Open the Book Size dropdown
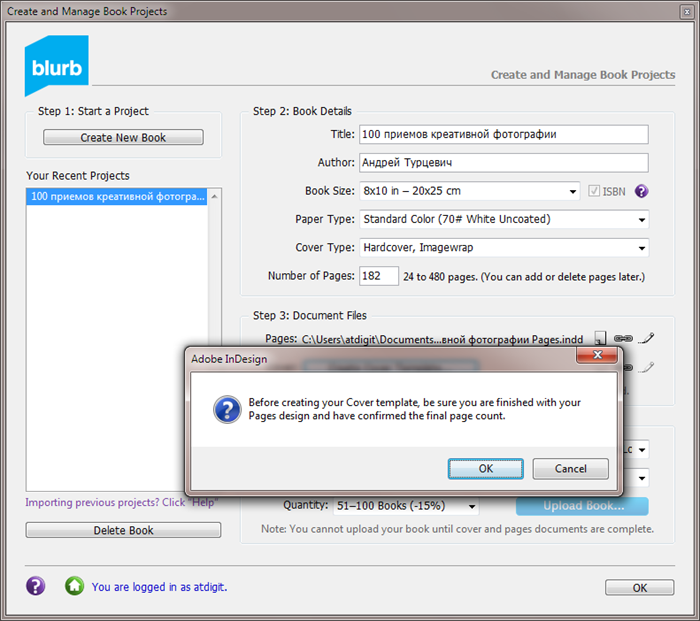 [x=470, y=191]
